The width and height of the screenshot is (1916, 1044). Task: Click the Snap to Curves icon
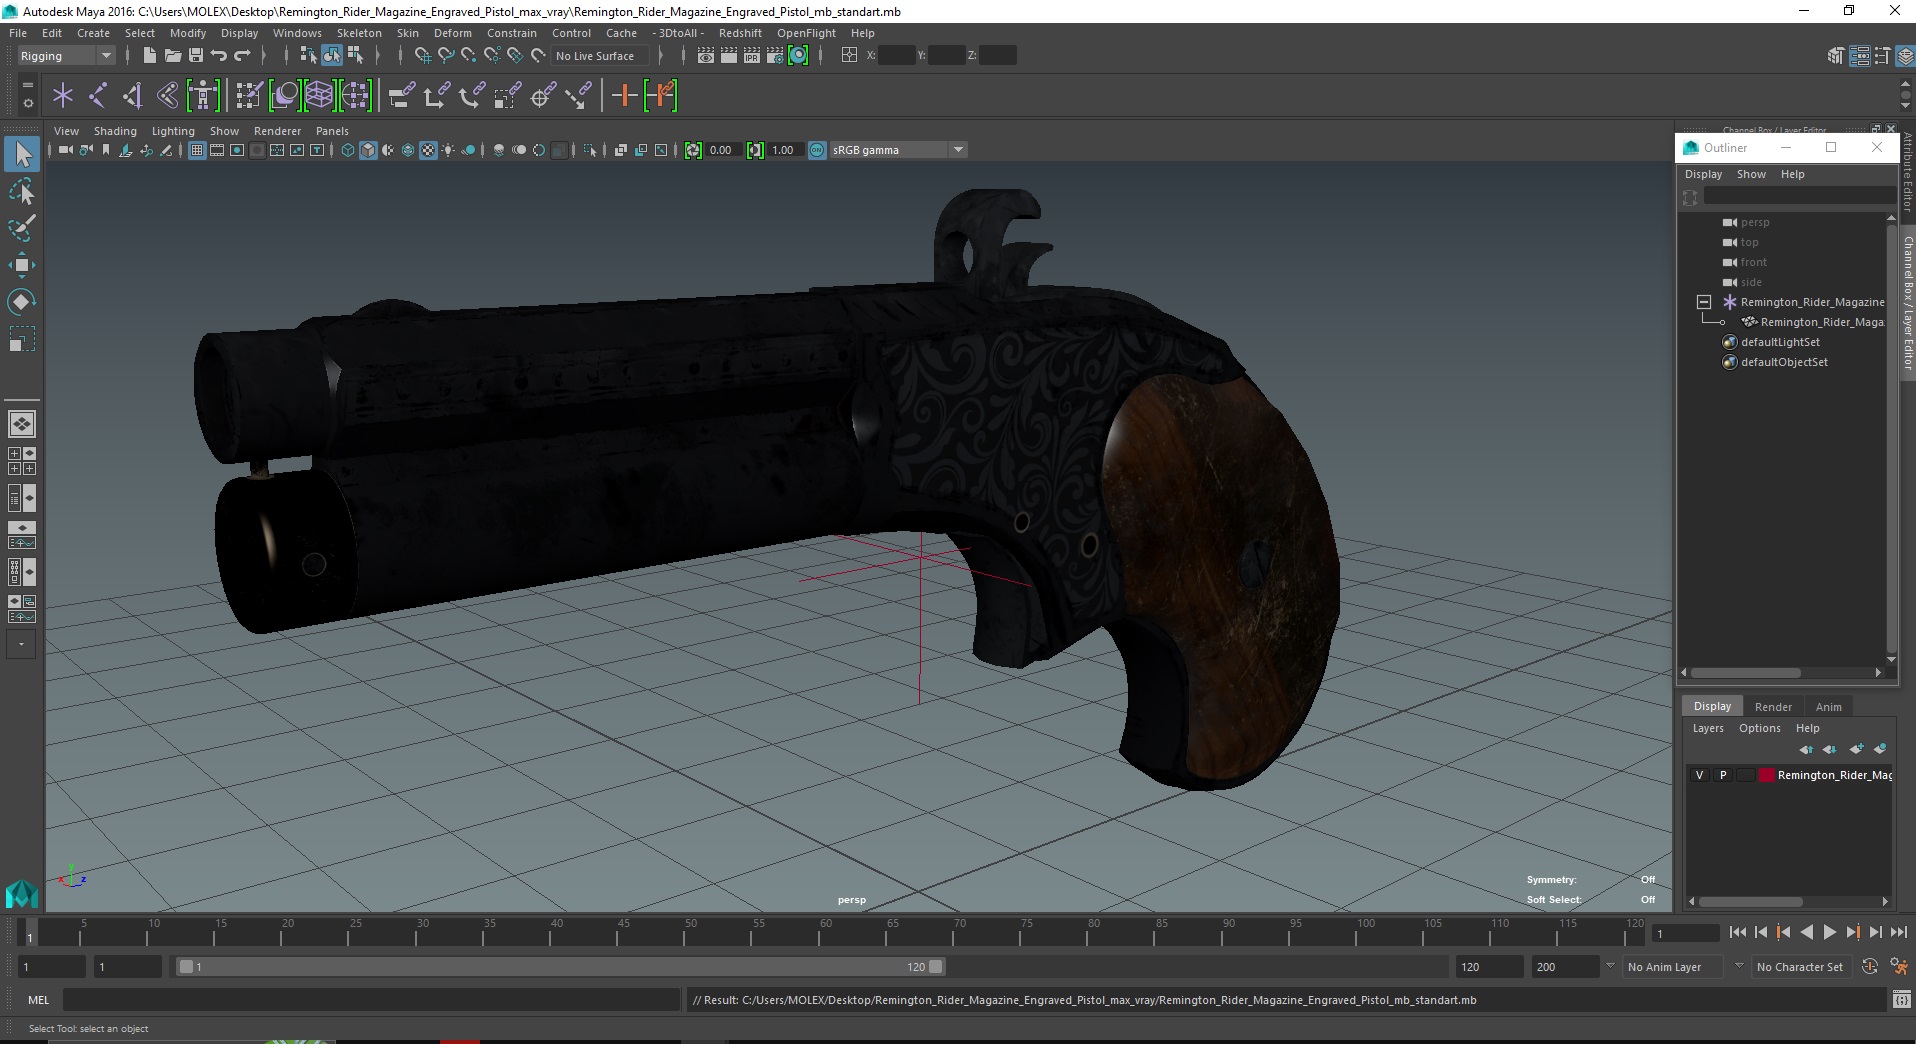(x=446, y=56)
